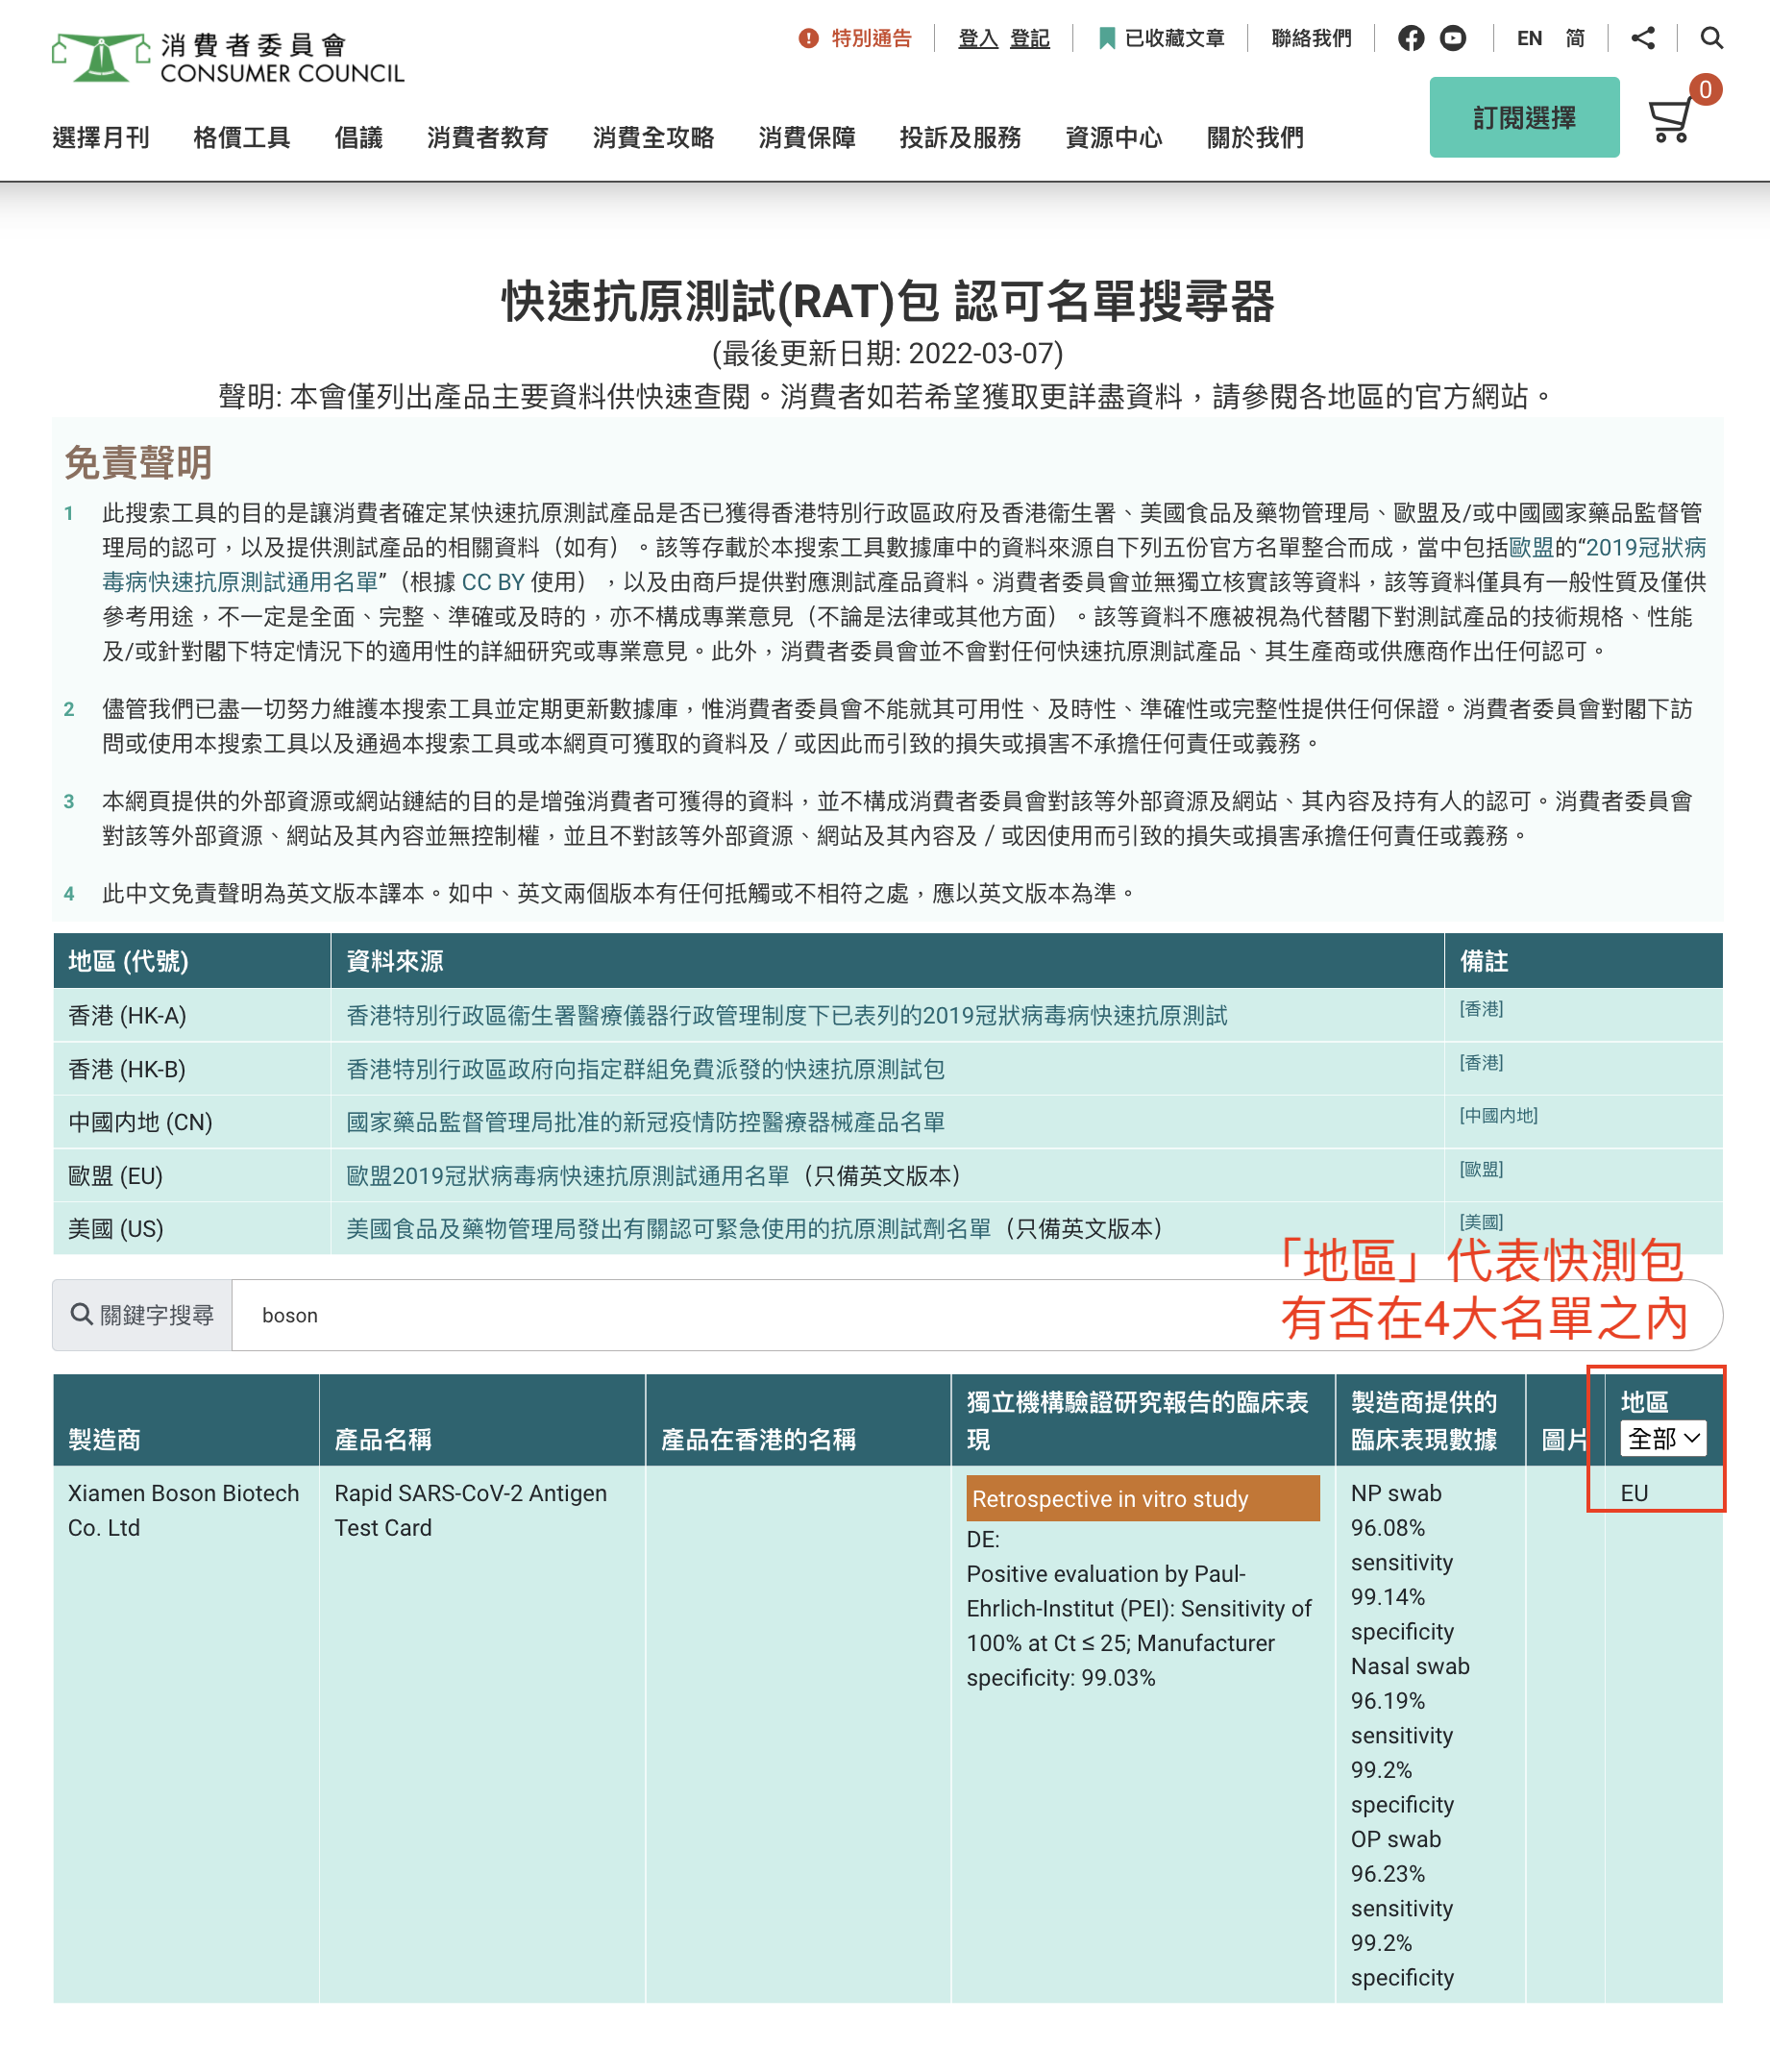Click the 登入 login link

click(977, 38)
